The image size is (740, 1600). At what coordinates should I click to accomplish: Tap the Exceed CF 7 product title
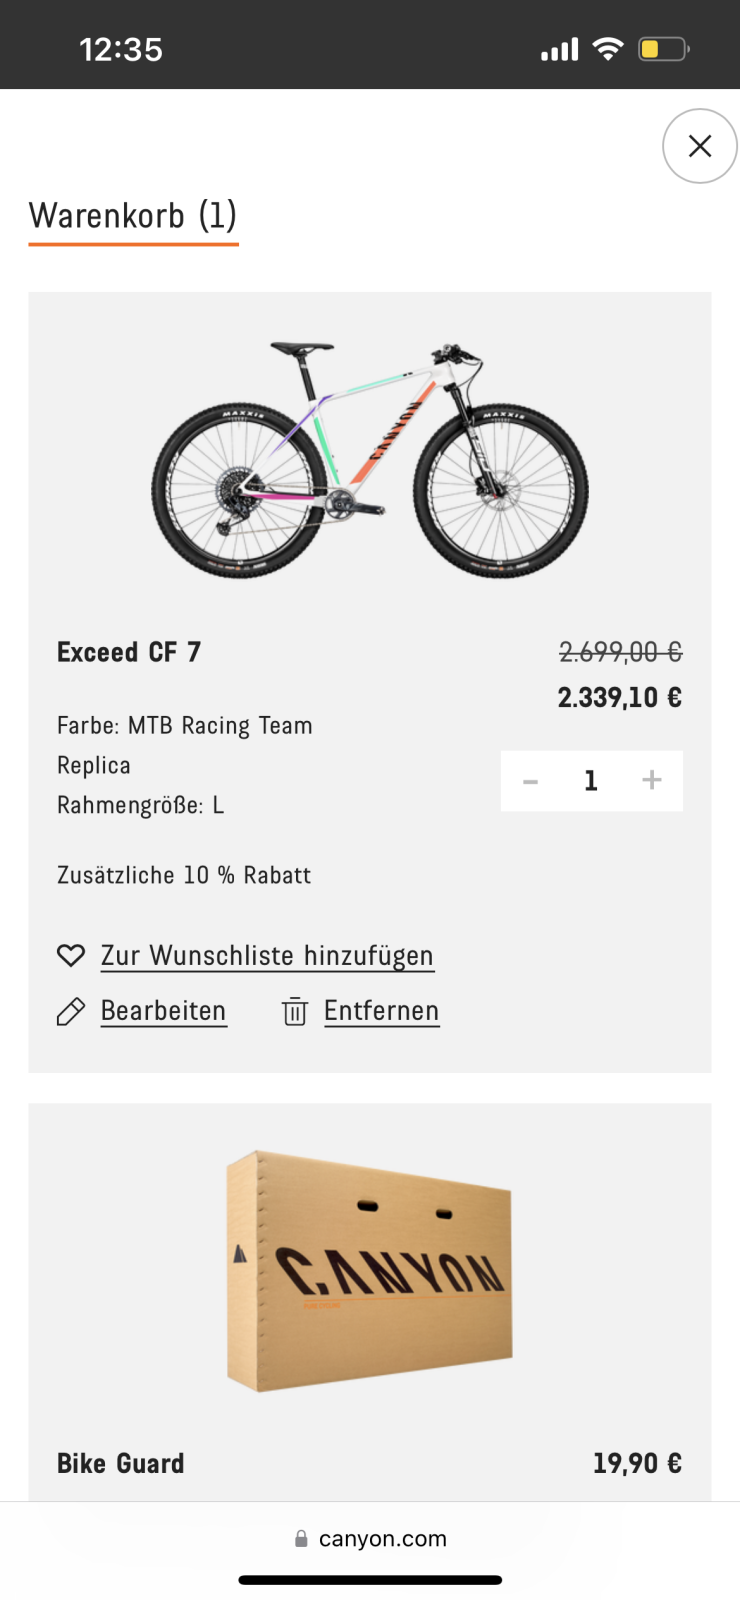[129, 652]
